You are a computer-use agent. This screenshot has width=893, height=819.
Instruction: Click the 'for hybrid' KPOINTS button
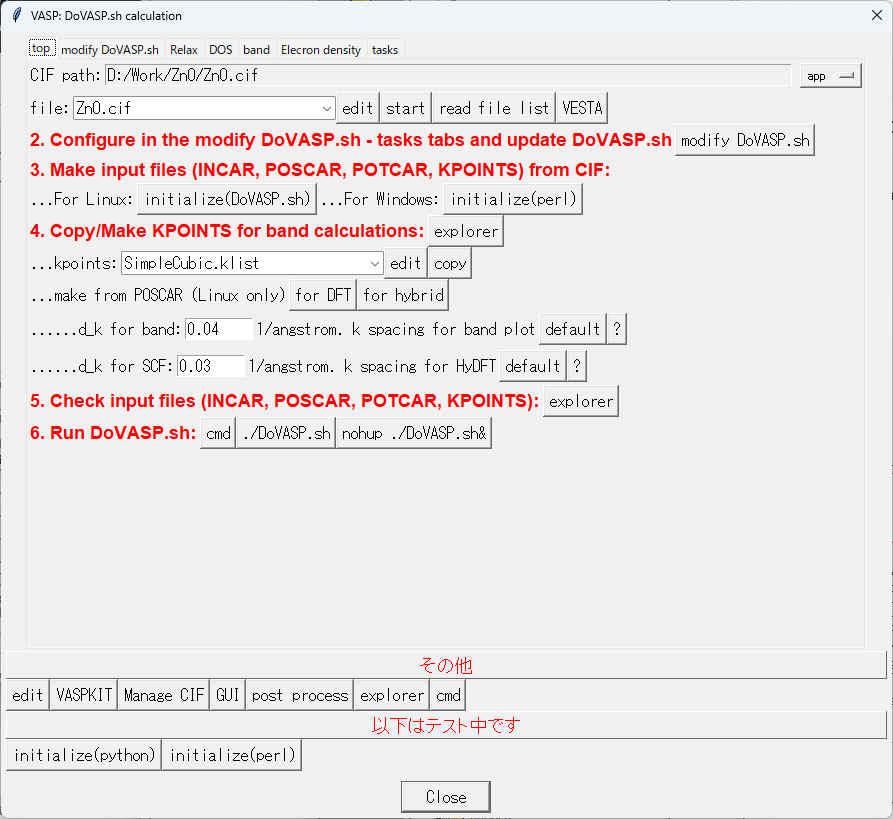(402, 294)
